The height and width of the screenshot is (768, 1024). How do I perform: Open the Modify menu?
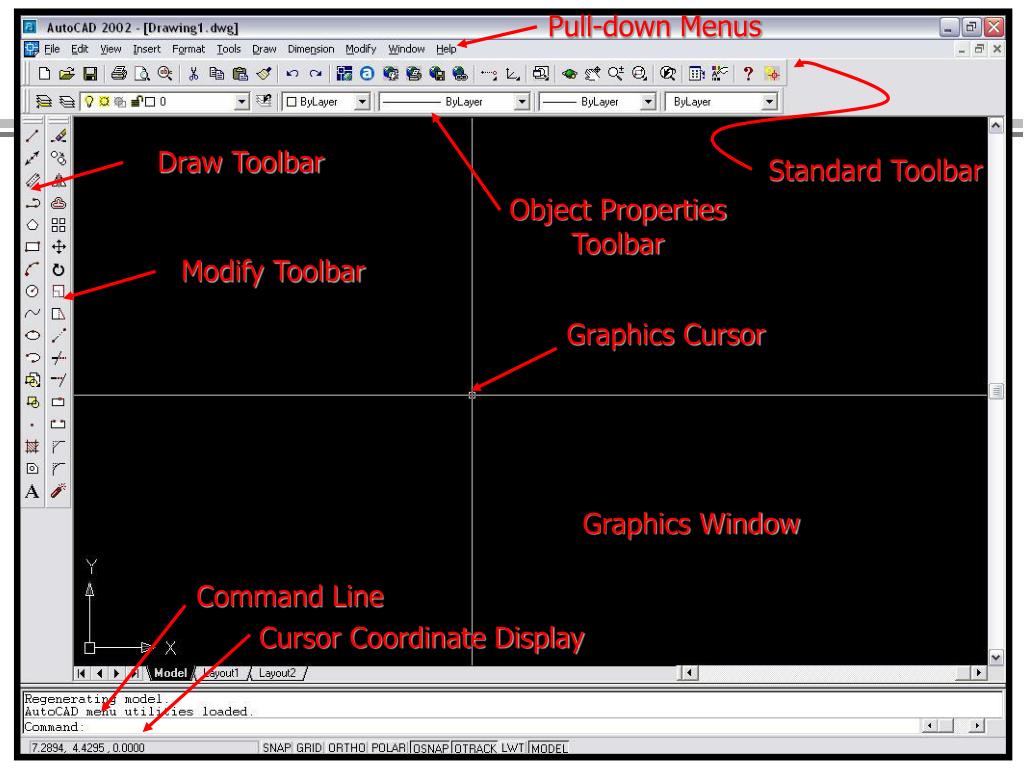click(360, 49)
